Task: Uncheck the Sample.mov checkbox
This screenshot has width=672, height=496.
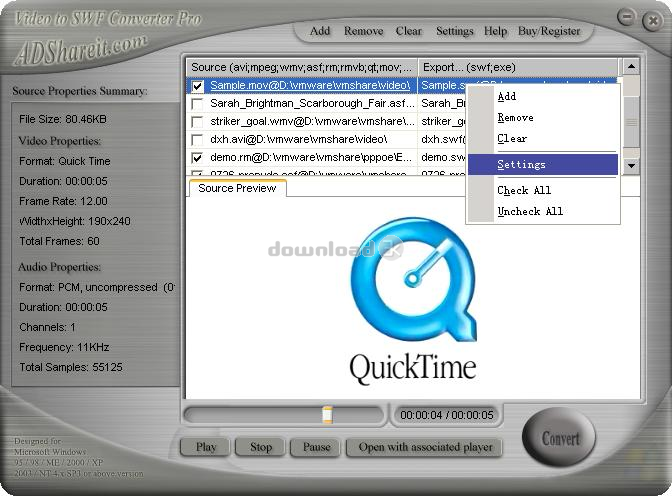Action: 198,86
